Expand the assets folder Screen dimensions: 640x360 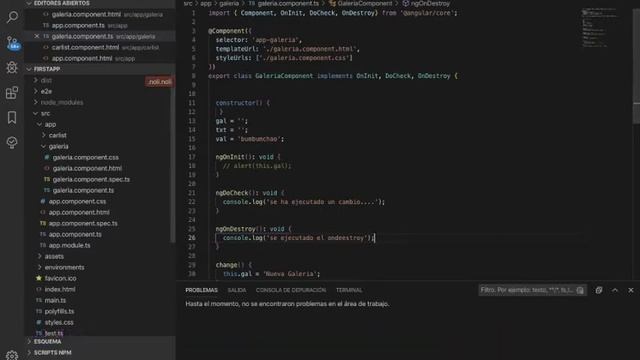54,256
